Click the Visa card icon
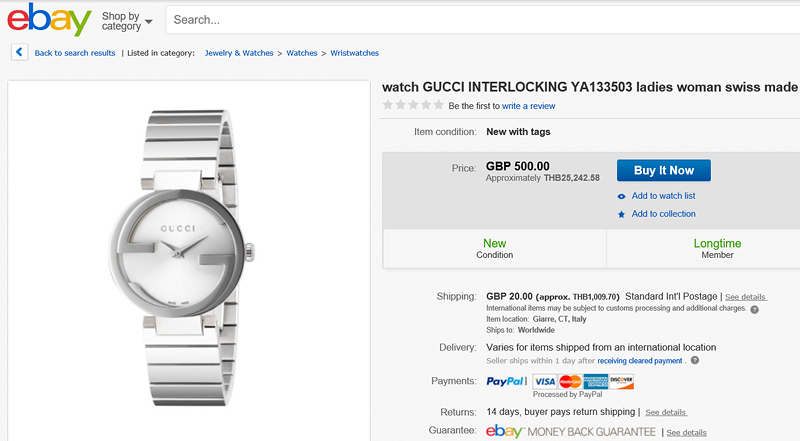Screen dimensions: 800x441 click(545, 381)
